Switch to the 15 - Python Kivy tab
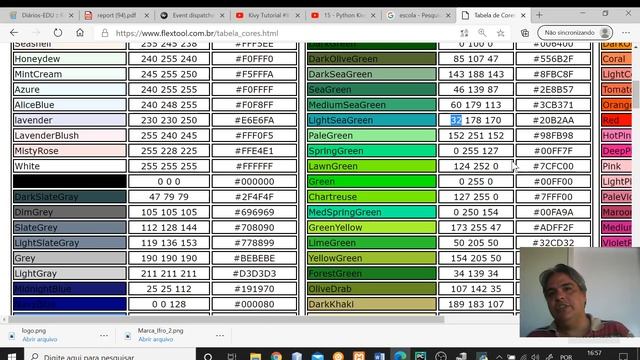 343,16
